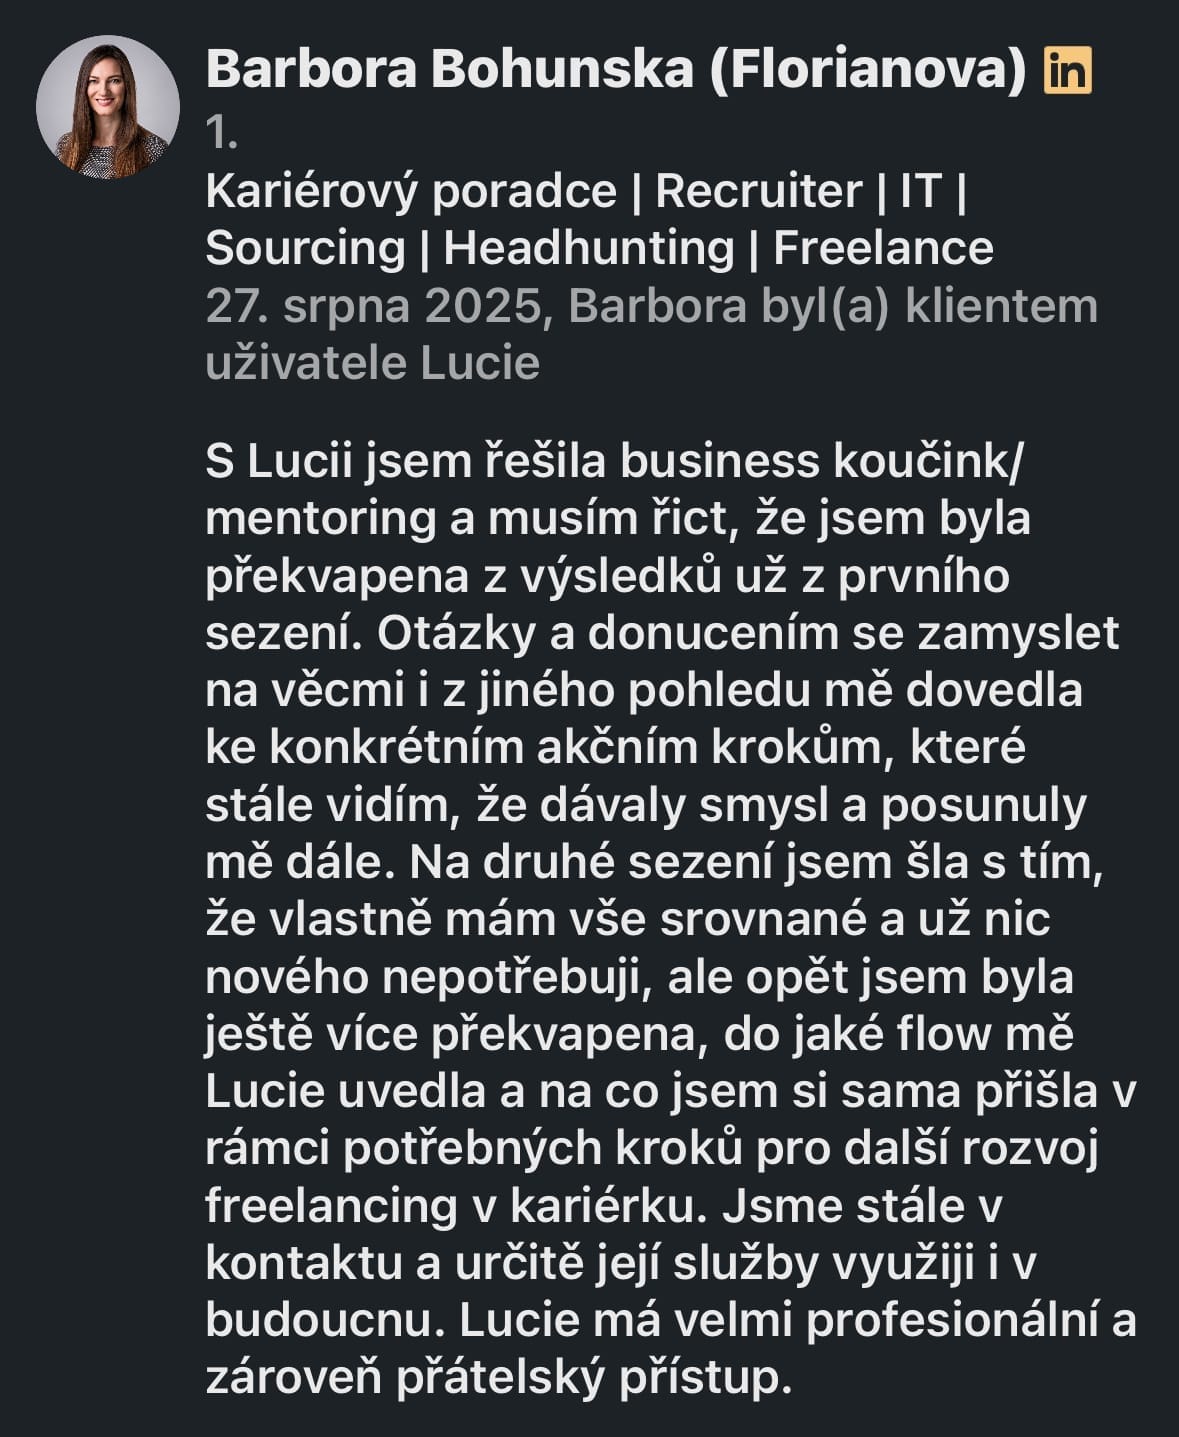Click "Freelance" in the profile headline

point(883,248)
